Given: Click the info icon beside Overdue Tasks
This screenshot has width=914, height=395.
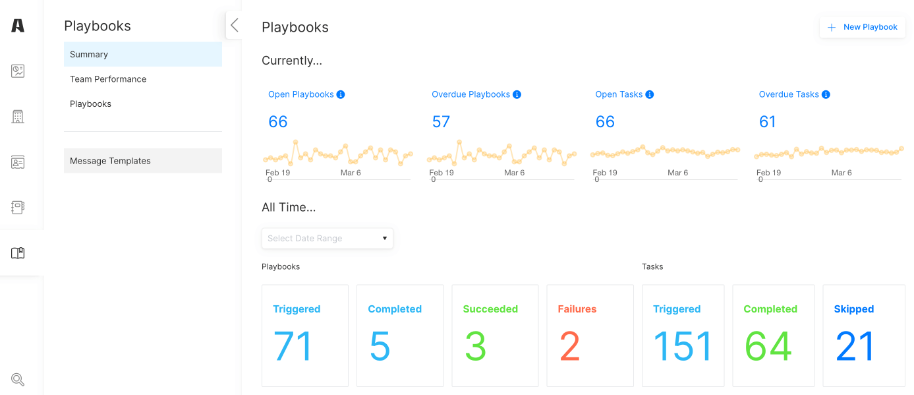Looking at the screenshot, I should [826, 94].
